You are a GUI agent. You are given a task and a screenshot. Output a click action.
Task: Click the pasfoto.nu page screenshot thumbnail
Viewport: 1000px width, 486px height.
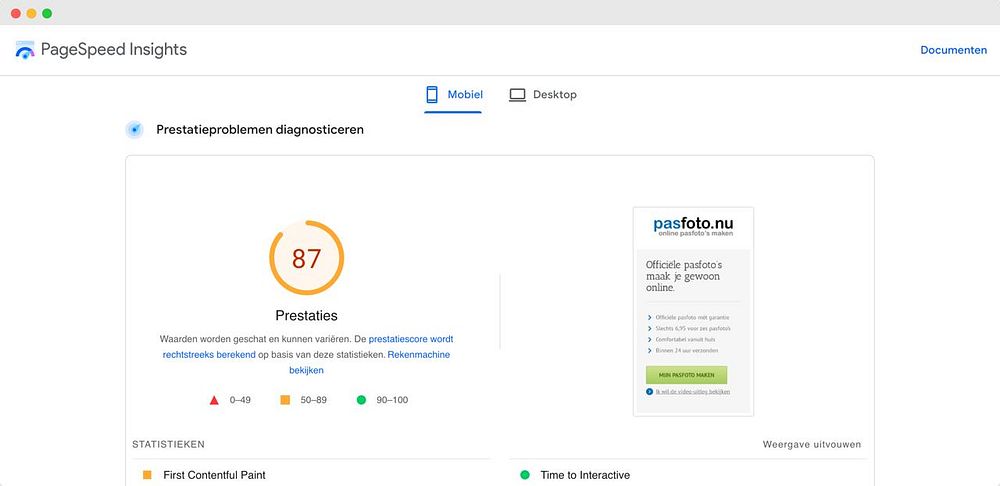pyautogui.click(x=693, y=311)
